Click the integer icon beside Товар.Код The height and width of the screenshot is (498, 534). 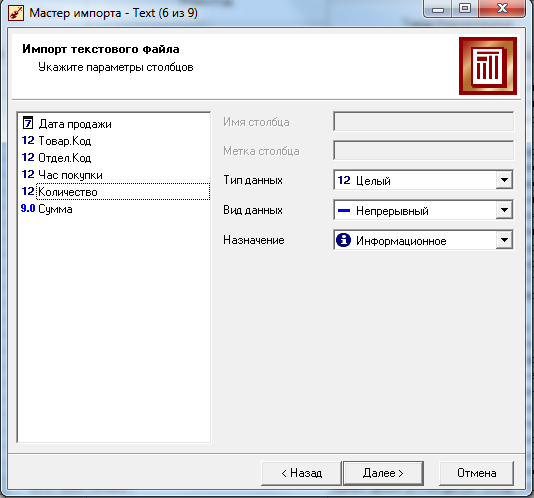28,140
